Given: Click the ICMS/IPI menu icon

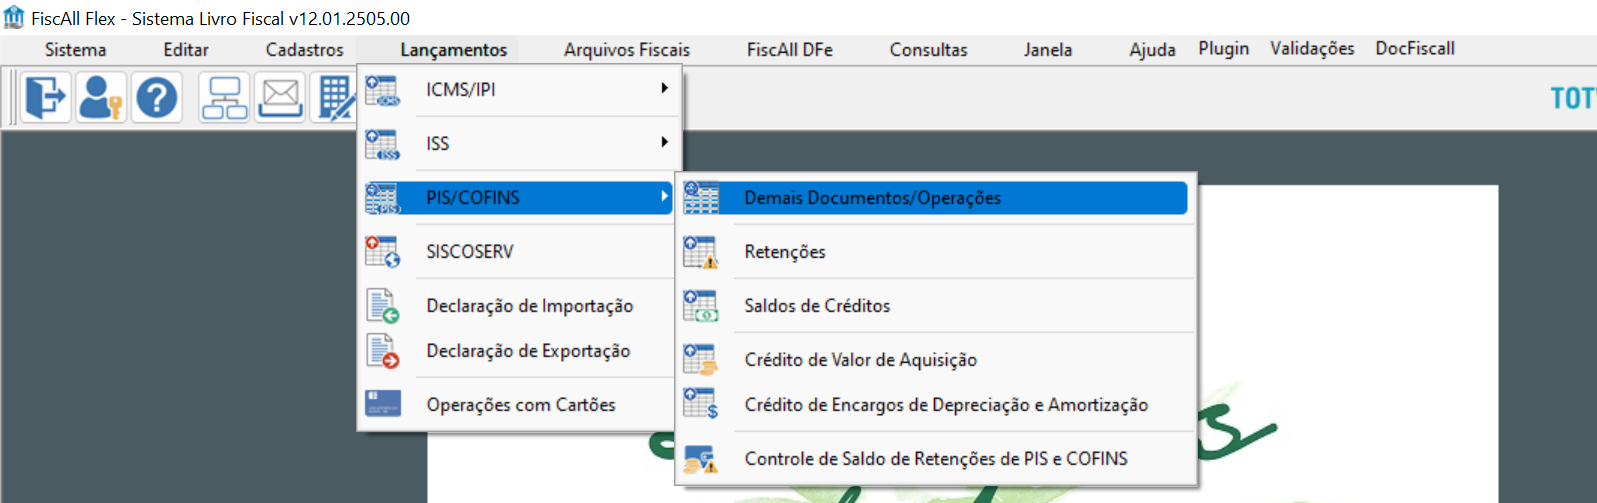Looking at the screenshot, I should [382, 90].
